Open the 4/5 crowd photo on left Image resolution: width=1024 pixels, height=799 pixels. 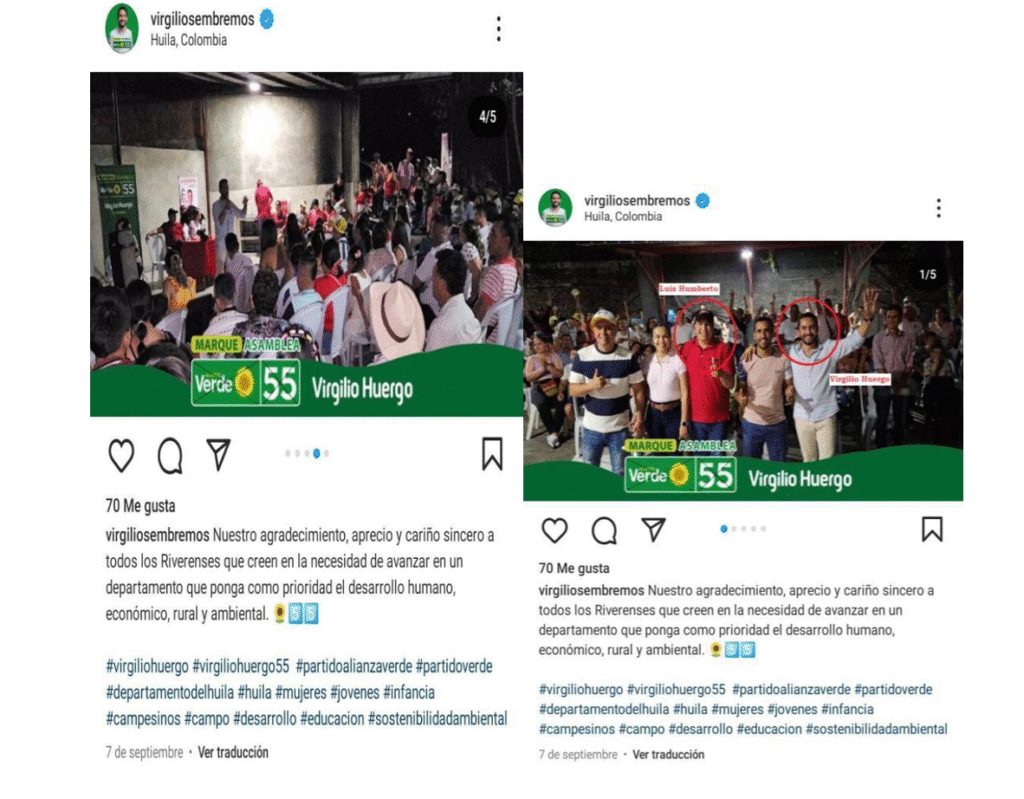[306, 244]
